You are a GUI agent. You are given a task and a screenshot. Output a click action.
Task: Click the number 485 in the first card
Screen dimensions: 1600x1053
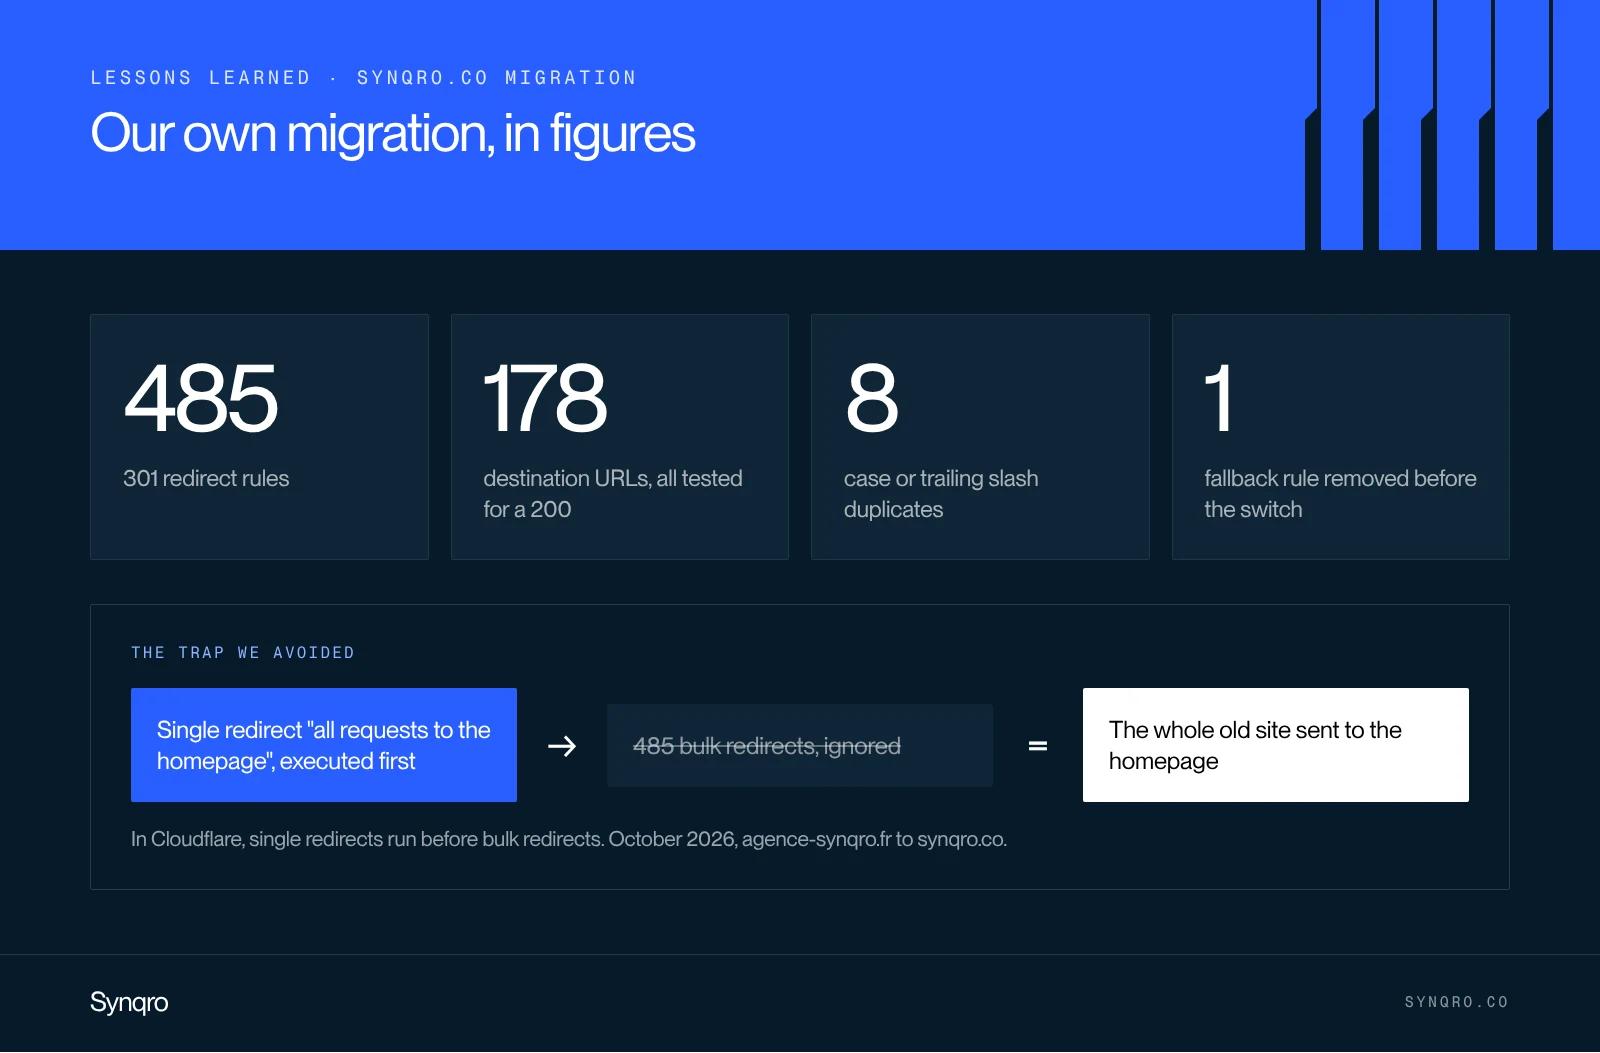(x=200, y=398)
